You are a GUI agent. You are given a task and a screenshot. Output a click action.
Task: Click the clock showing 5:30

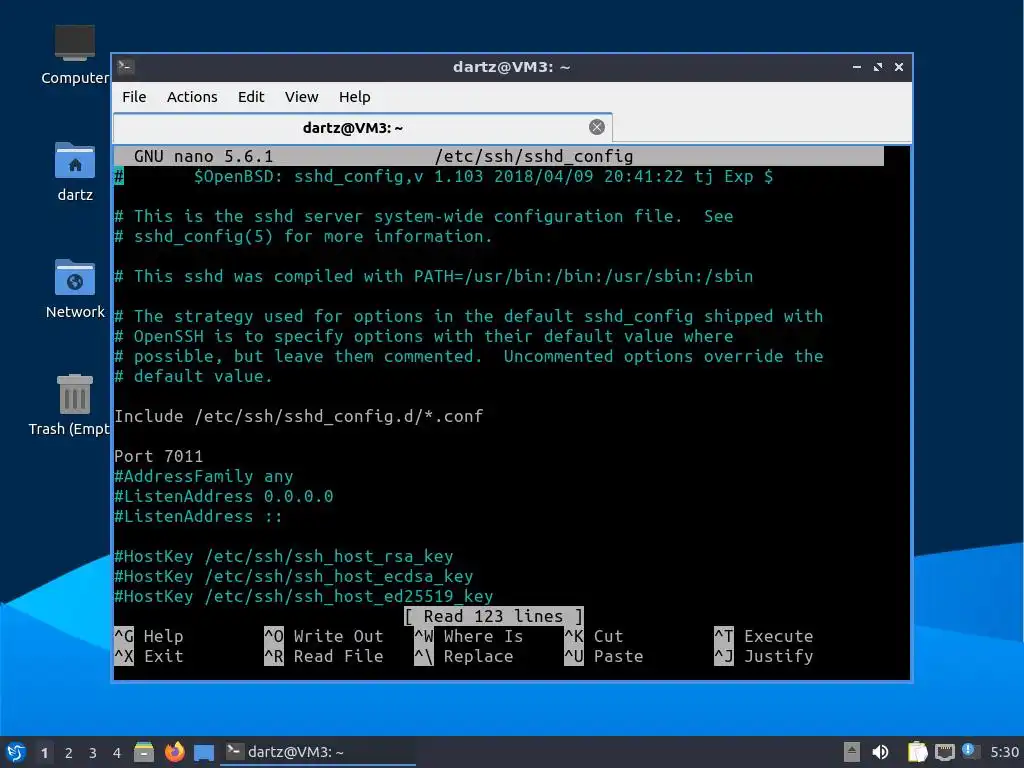coord(1004,752)
